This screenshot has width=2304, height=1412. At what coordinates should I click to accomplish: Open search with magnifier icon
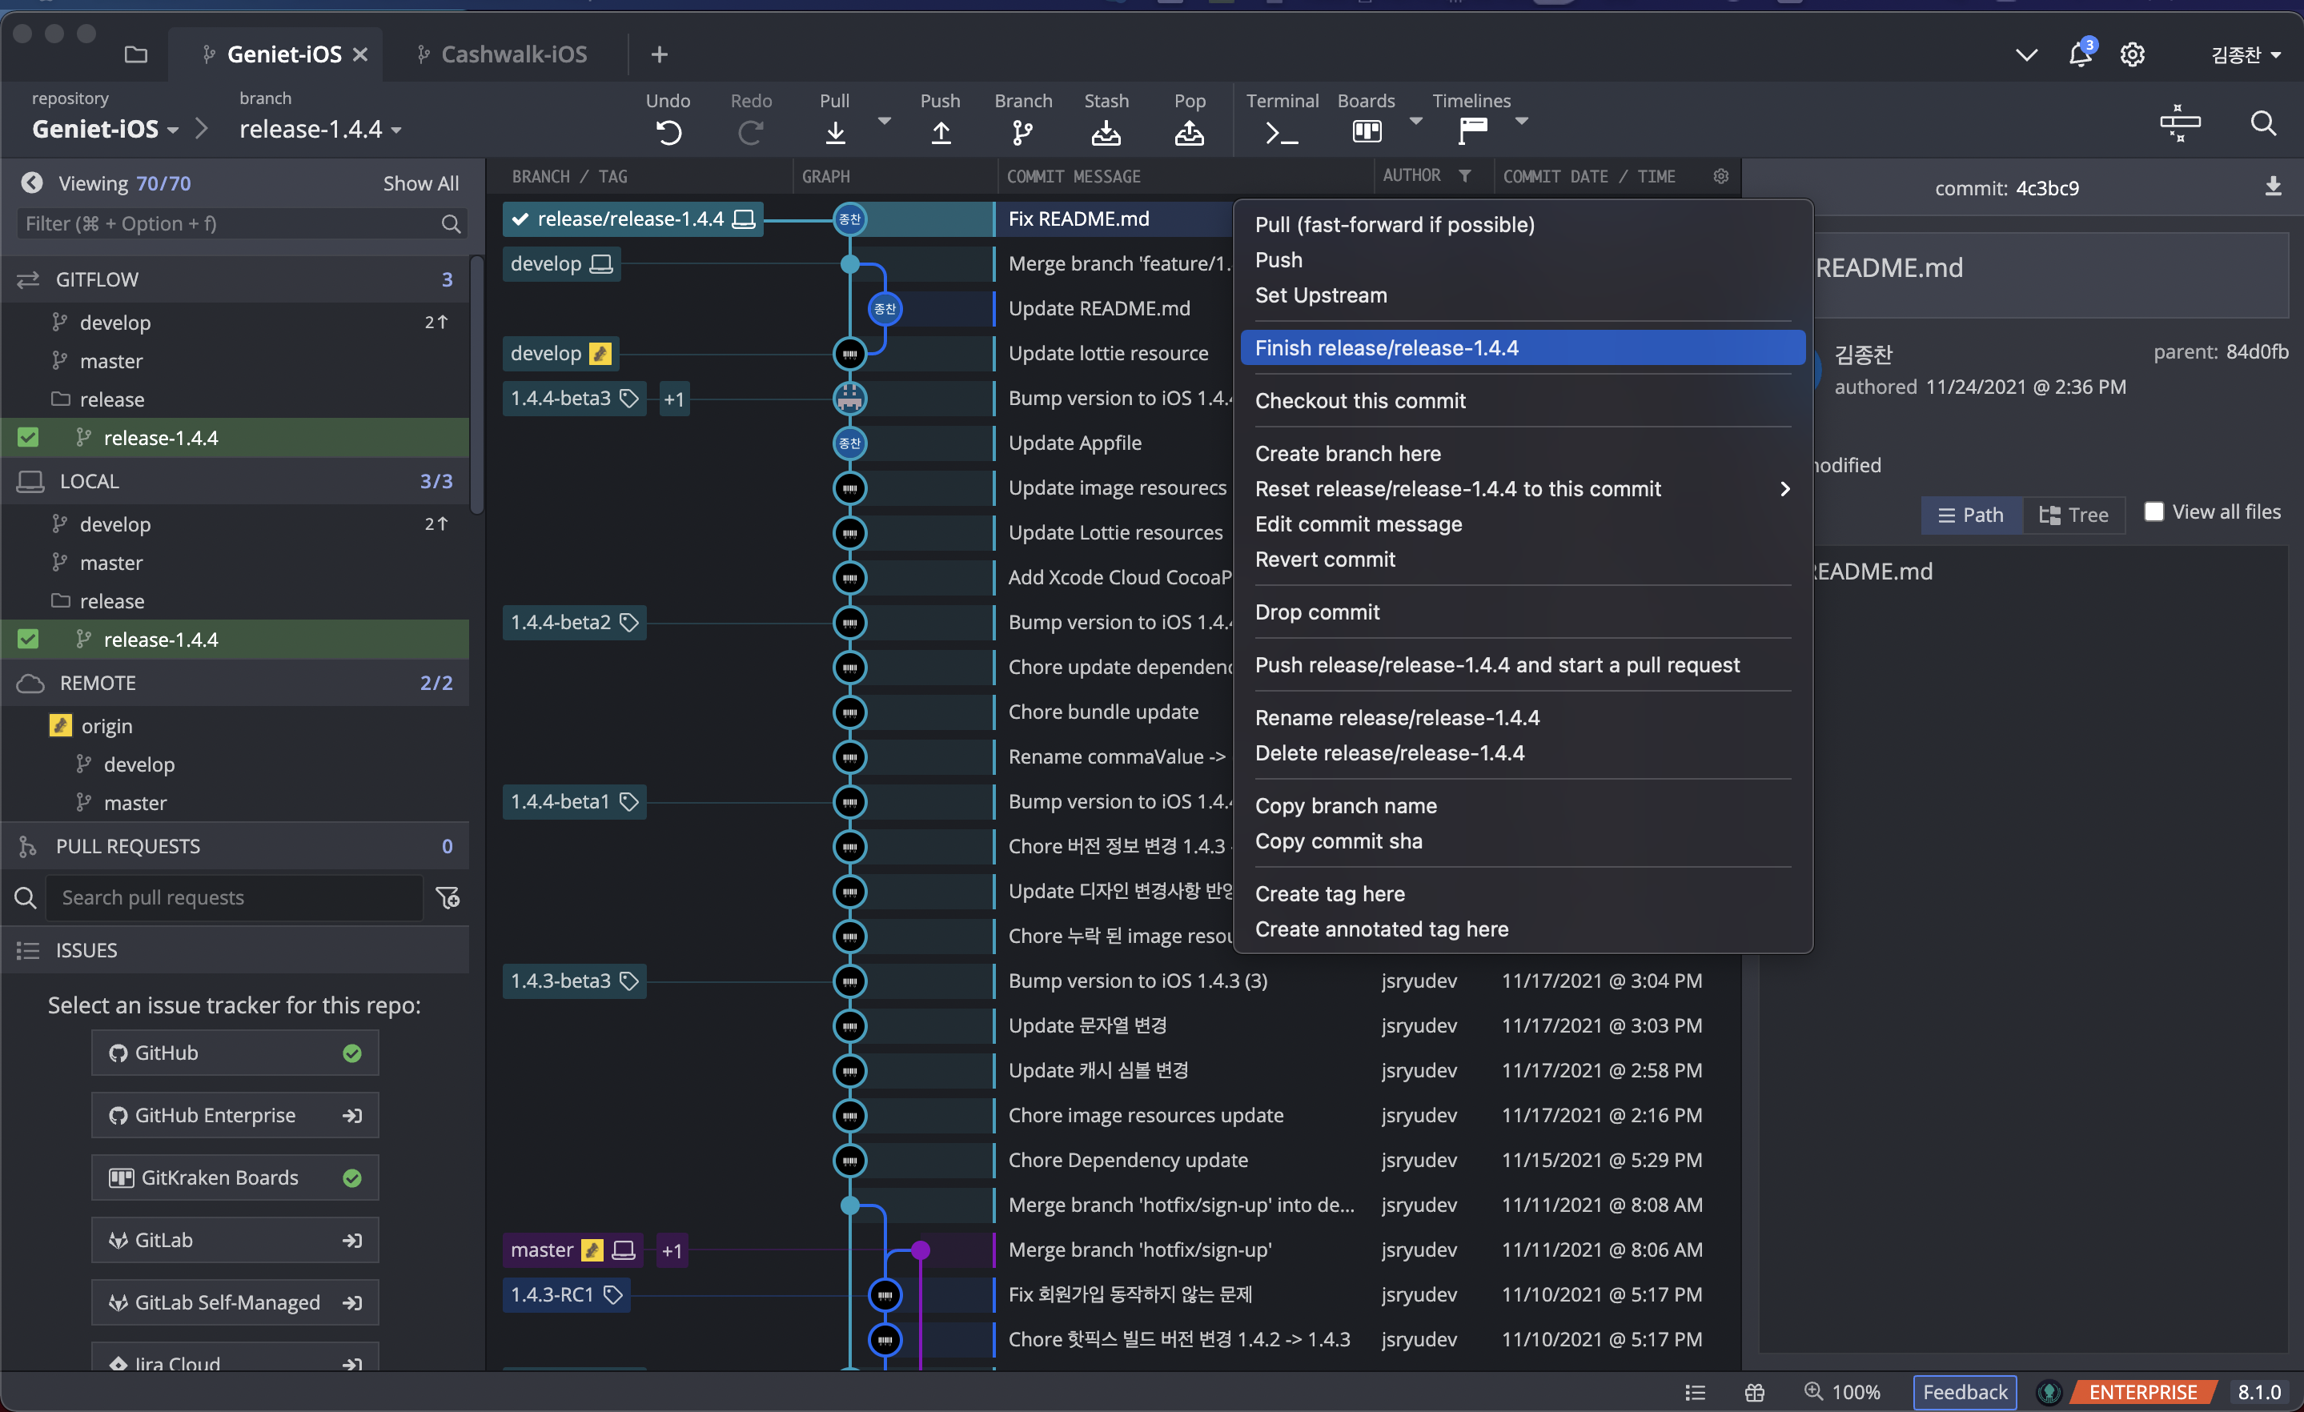pos(2263,123)
